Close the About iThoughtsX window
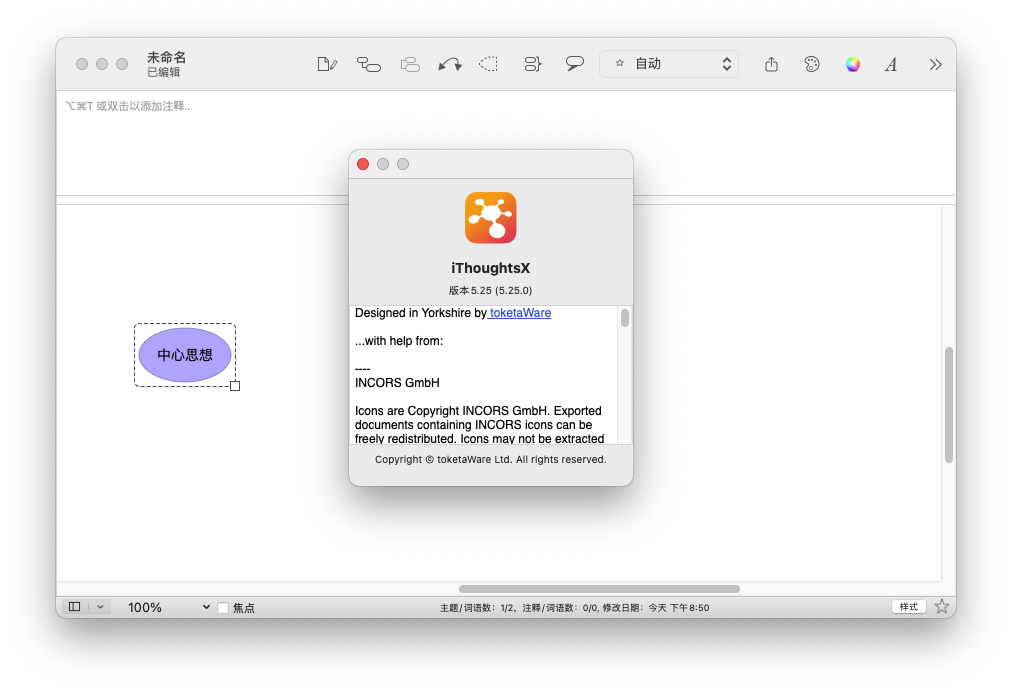 [x=363, y=164]
